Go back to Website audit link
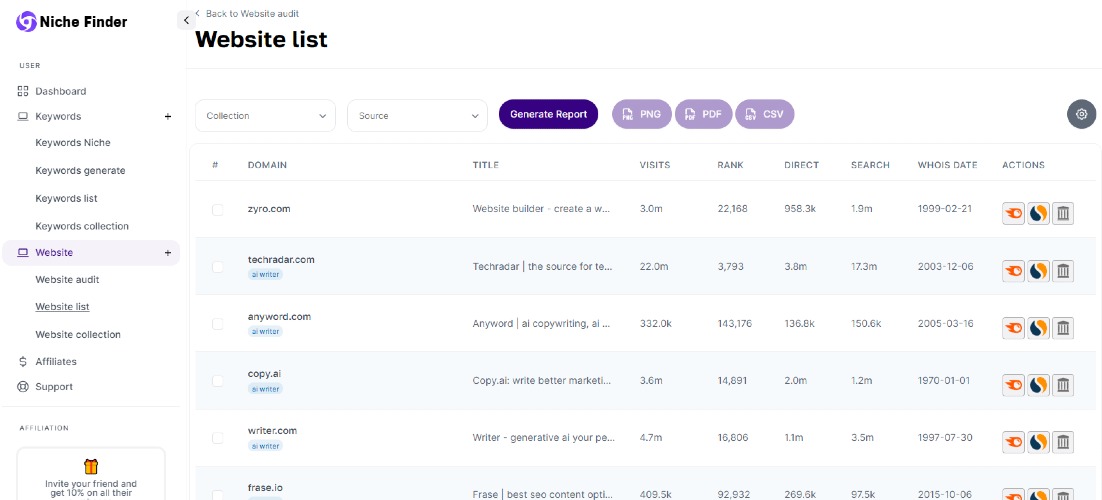The image size is (1102, 500). tap(247, 13)
